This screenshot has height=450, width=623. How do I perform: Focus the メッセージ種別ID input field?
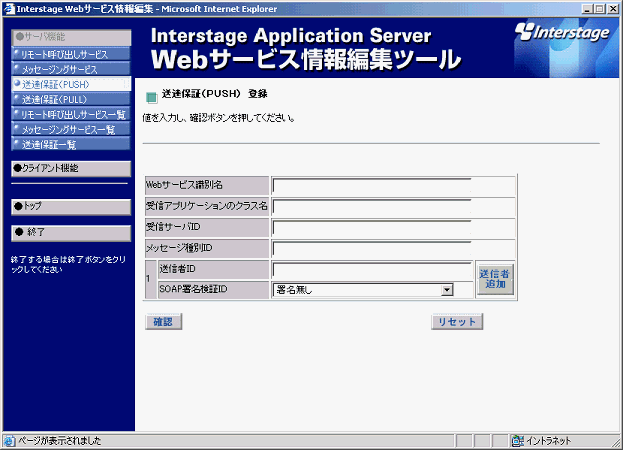[x=372, y=249]
